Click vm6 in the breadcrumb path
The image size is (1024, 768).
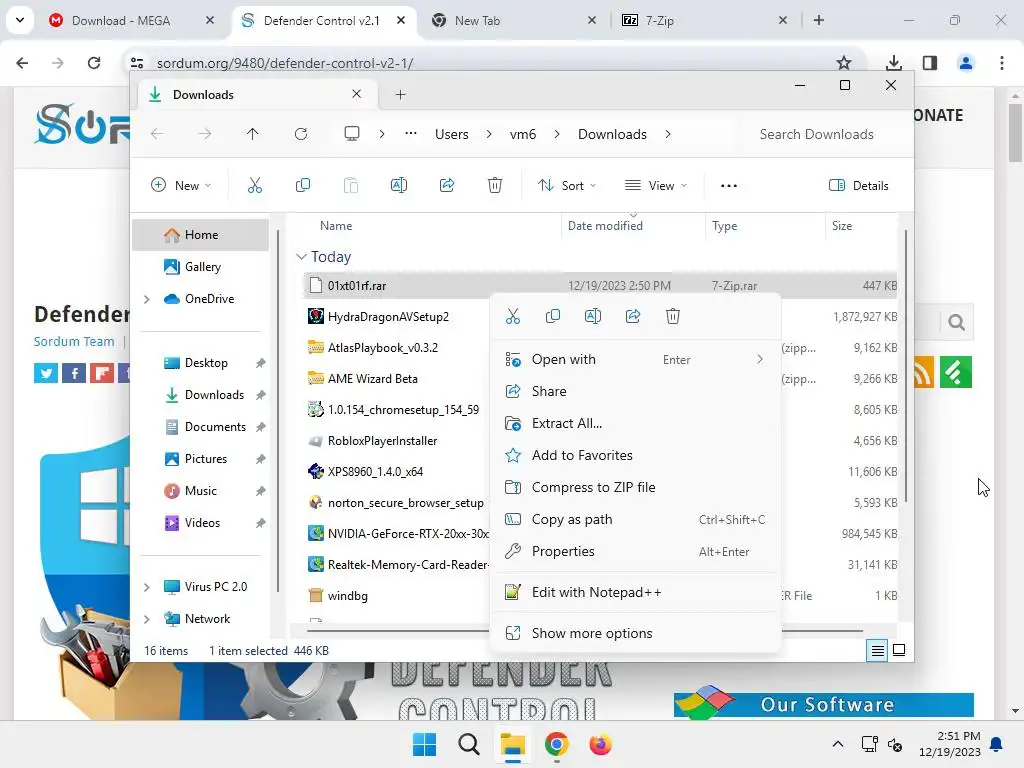[x=522, y=134]
